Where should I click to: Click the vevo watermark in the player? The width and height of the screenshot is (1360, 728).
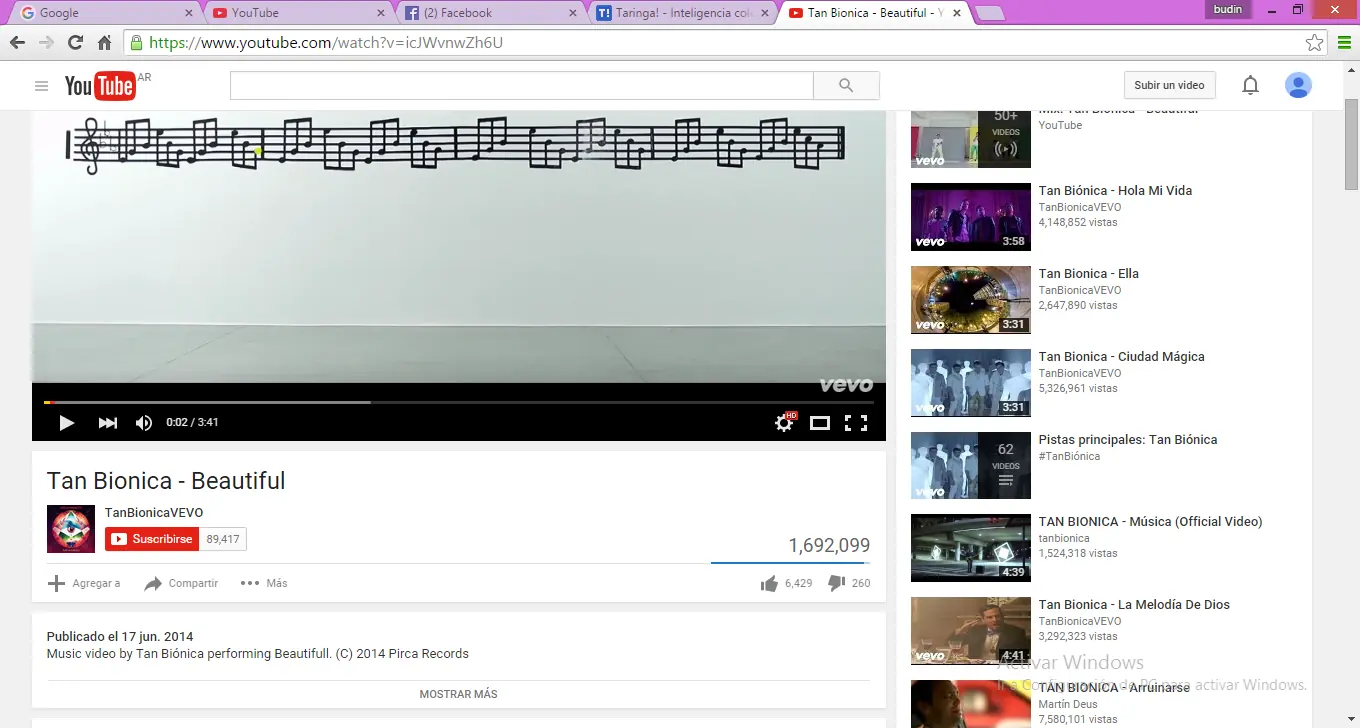click(x=846, y=385)
